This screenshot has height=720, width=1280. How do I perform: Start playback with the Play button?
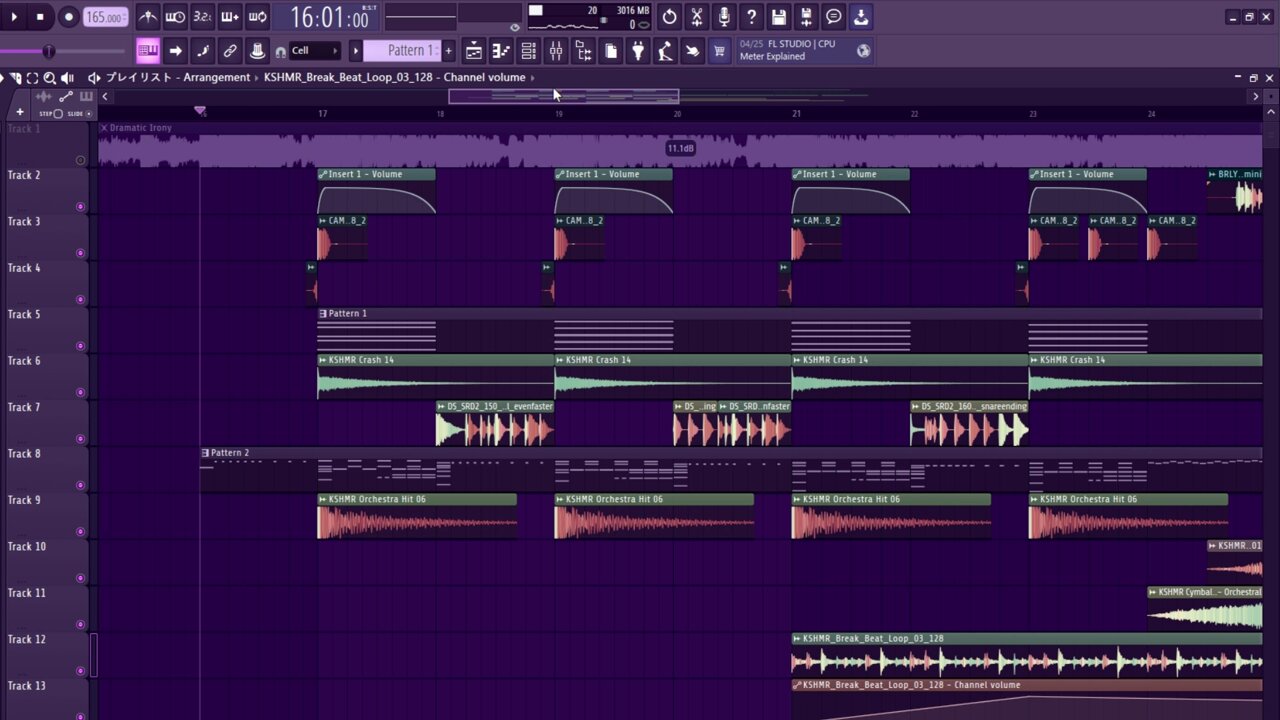(14, 16)
